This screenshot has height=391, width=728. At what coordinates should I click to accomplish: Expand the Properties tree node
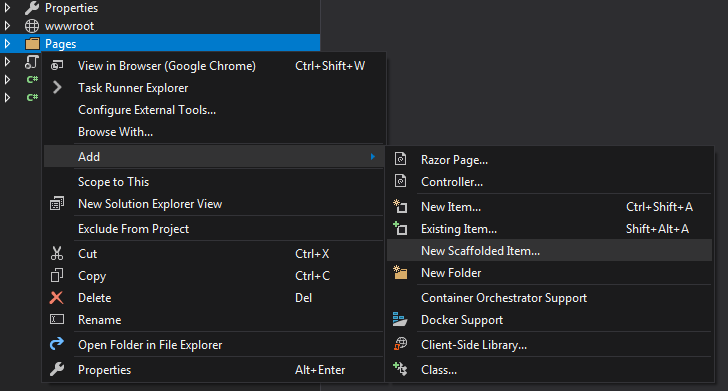[x=7, y=8]
